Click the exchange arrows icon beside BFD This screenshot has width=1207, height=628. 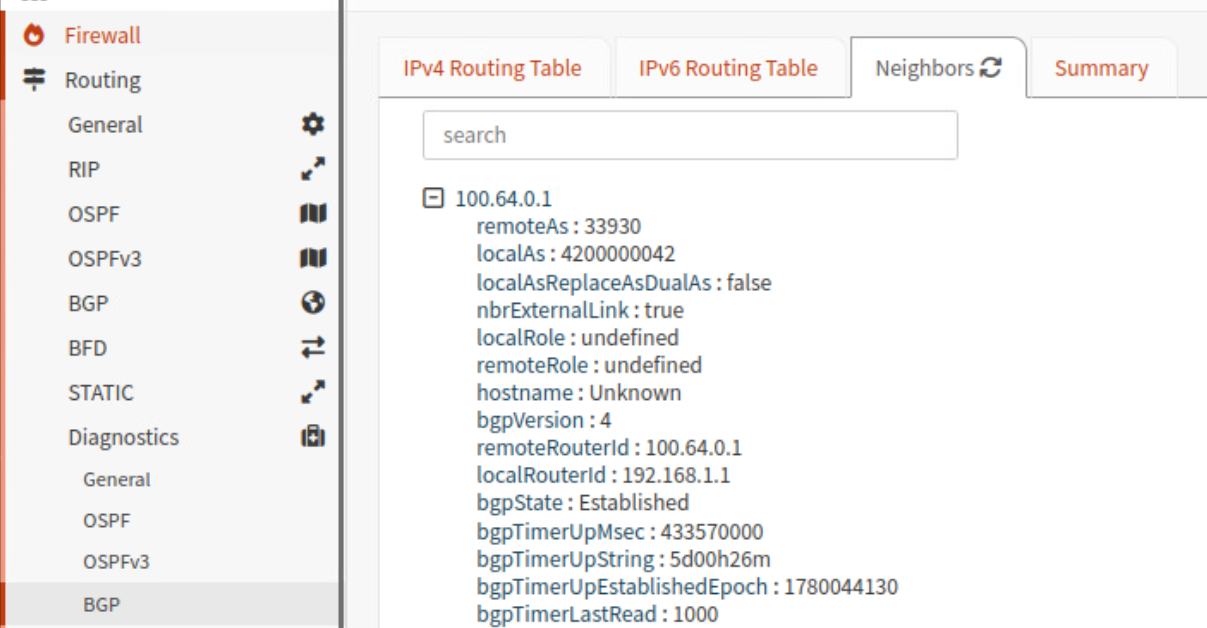pos(313,348)
